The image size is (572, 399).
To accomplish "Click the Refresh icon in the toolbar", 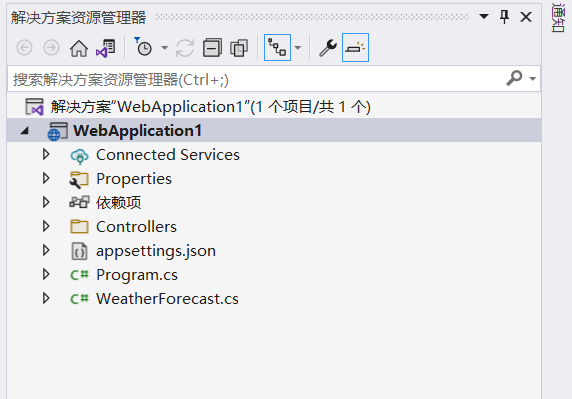I will [185, 48].
